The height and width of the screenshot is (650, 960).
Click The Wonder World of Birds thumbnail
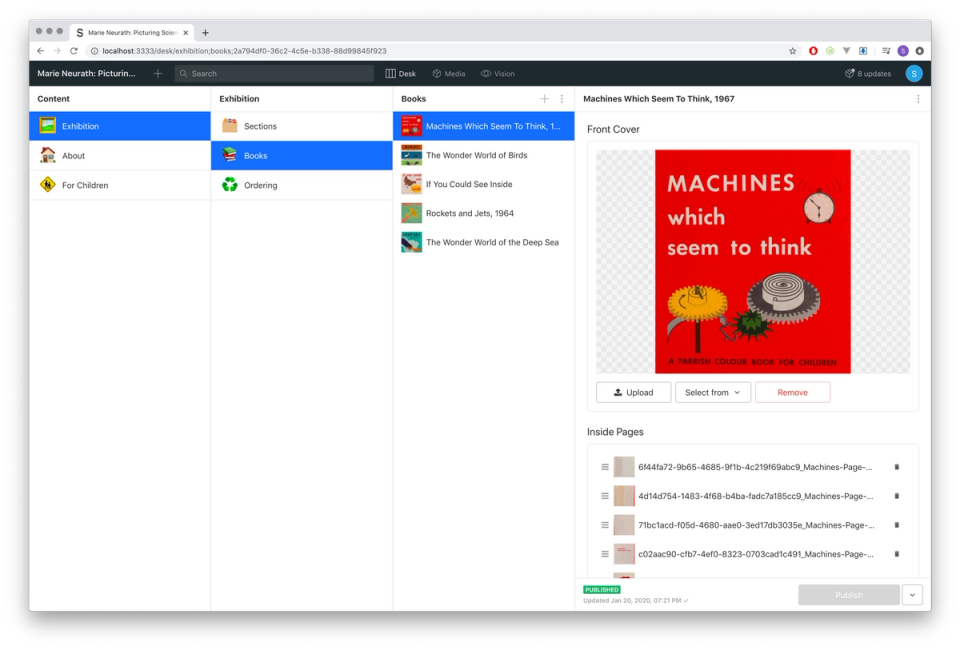[411, 155]
